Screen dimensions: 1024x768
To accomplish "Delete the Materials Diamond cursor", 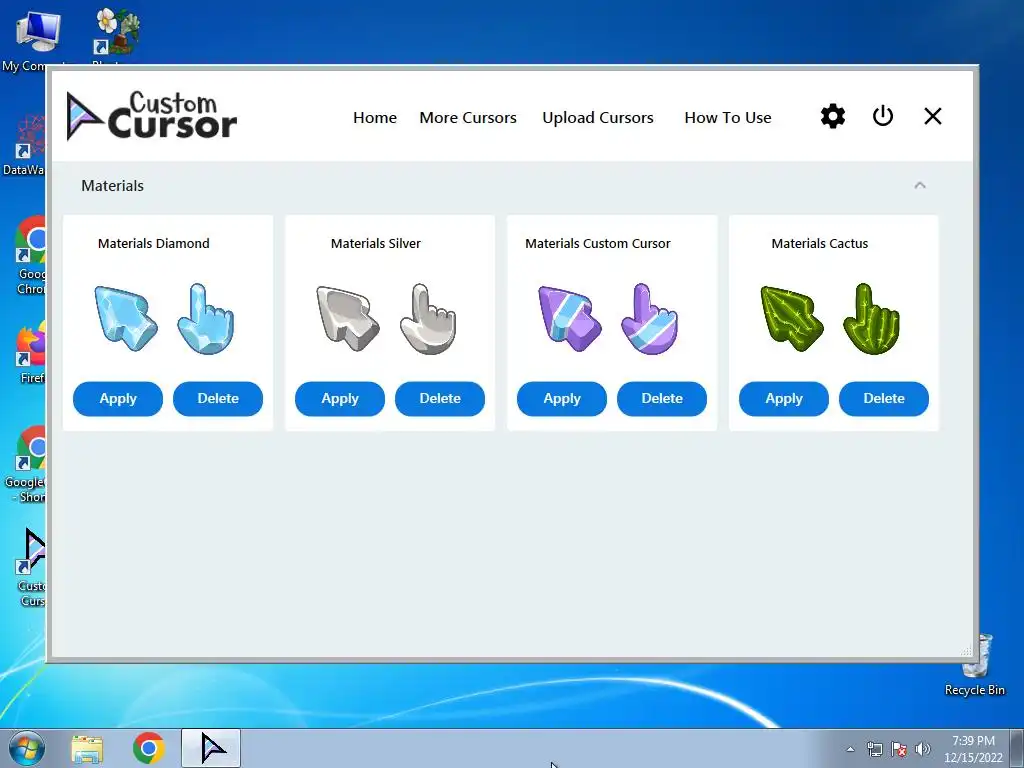I will click(x=218, y=398).
